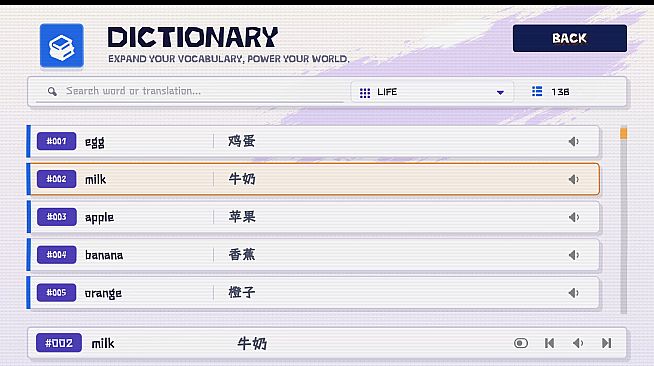Play pronunciation audio for milk row

pyautogui.click(x=574, y=179)
